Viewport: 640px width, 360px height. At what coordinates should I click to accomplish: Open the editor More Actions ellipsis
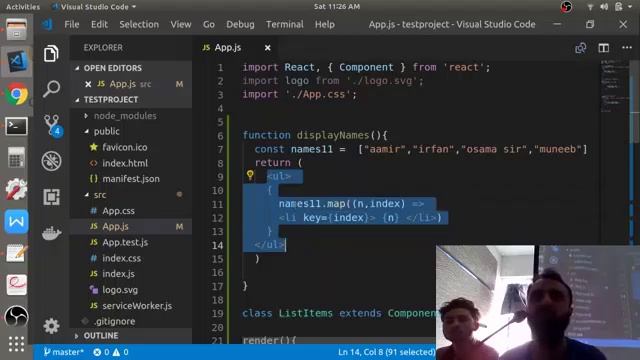click(x=627, y=48)
